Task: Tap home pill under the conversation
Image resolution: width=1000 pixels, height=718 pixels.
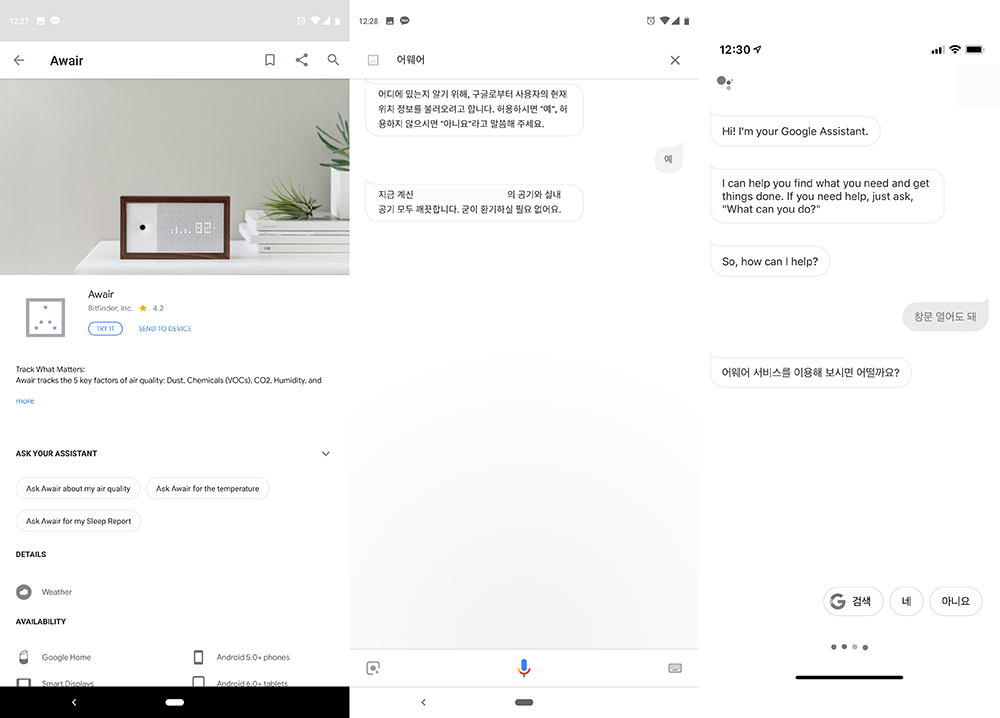Action: coord(524,702)
